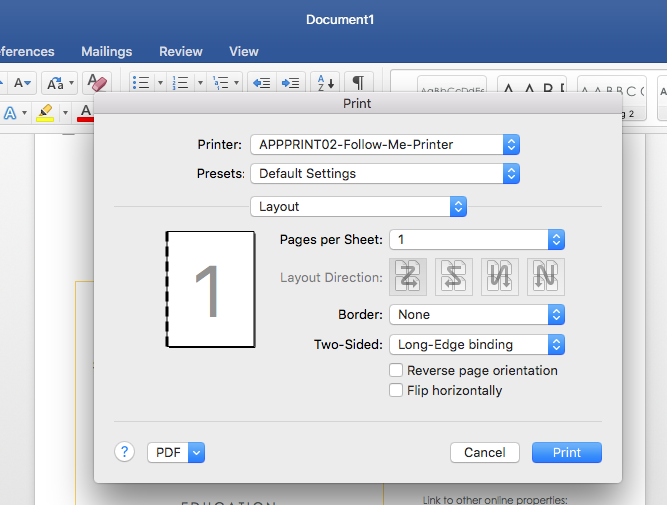
Task: Open the bulleted list dropdown arrow
Action: (160, 83)
